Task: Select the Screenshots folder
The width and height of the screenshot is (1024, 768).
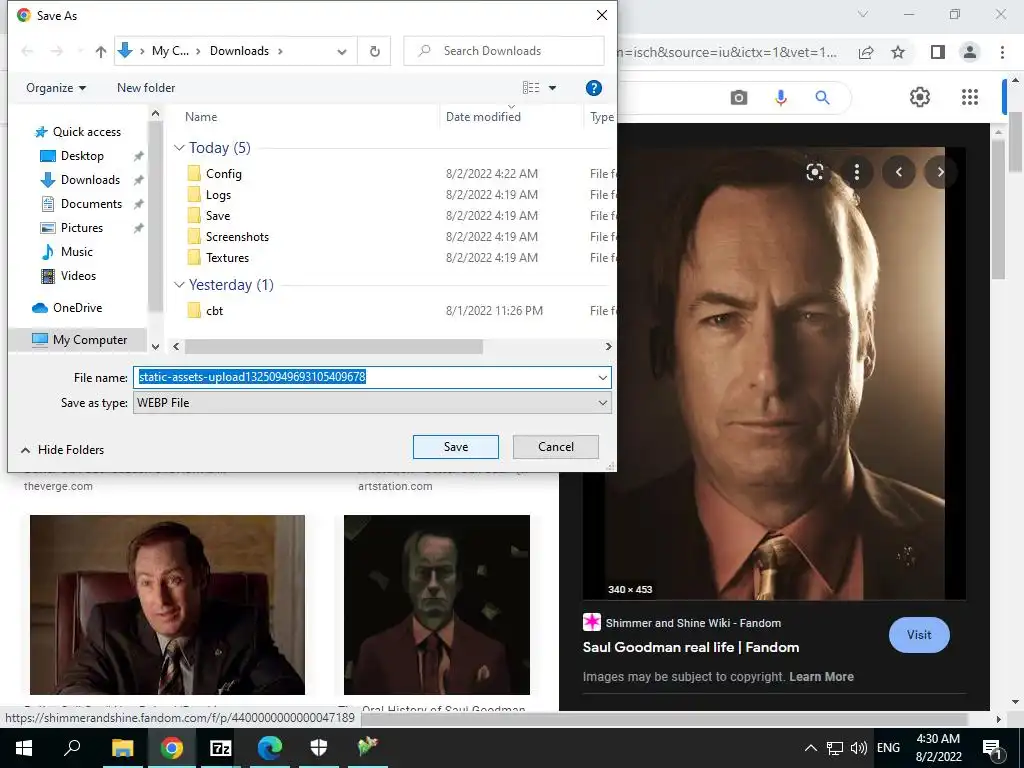Action: (237, 237)
